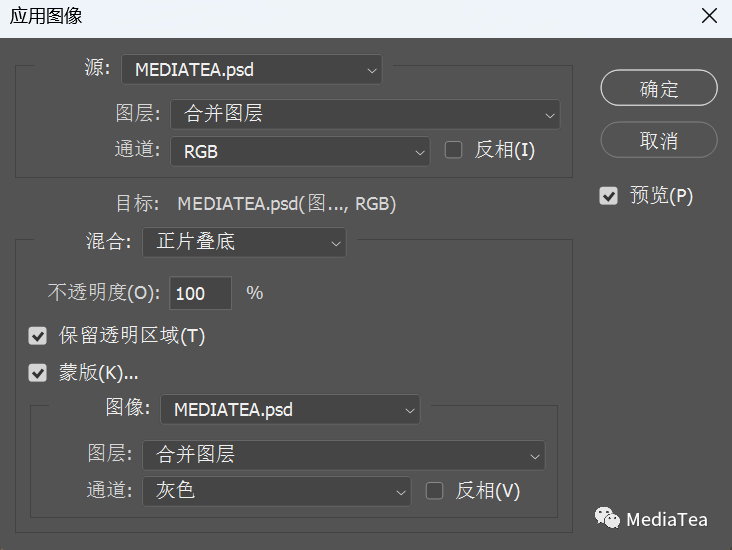Open the source 通道 RGB dropdown
Viewport: 732px width, 550px height.
point(300,151)
